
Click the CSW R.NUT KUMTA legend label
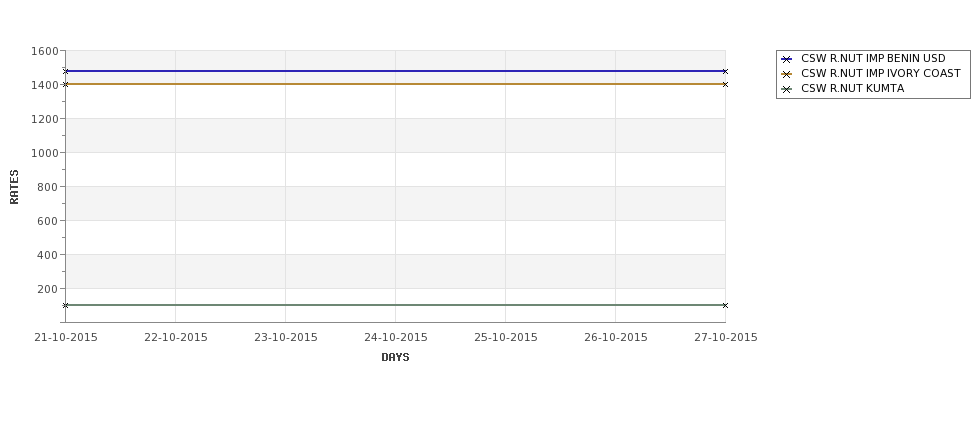tap(853, 88)
